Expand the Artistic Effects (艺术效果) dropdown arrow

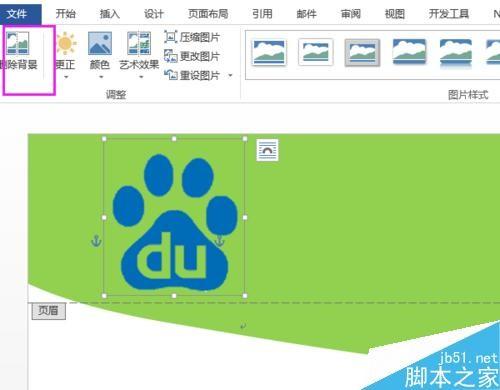point(141,77)
